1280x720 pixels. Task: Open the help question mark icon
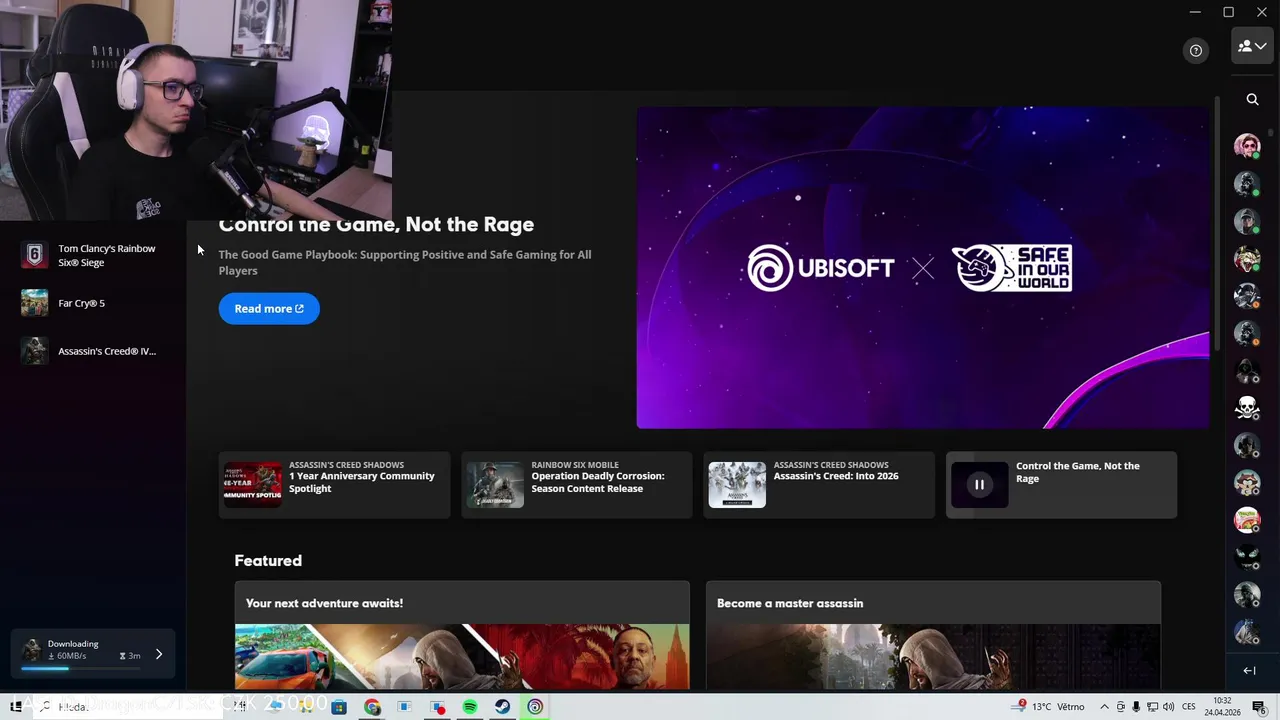[x=1196, y=50]
